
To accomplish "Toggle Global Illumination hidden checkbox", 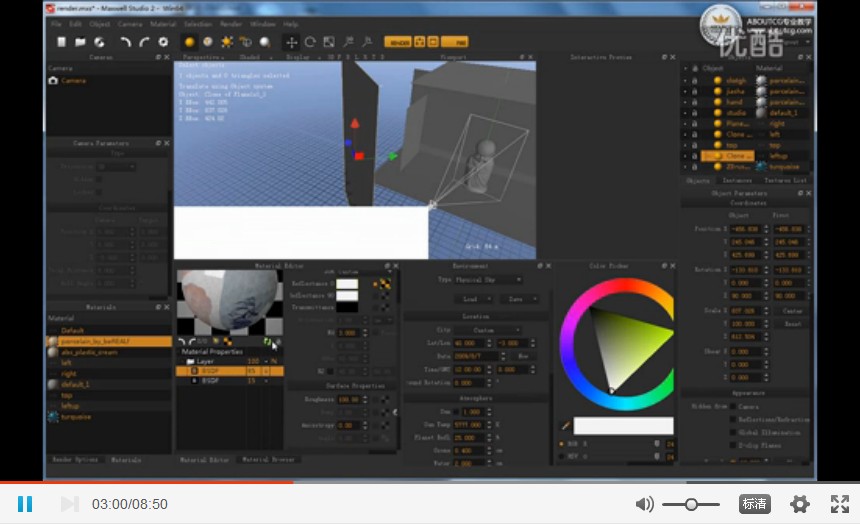I will coord(733,432).
